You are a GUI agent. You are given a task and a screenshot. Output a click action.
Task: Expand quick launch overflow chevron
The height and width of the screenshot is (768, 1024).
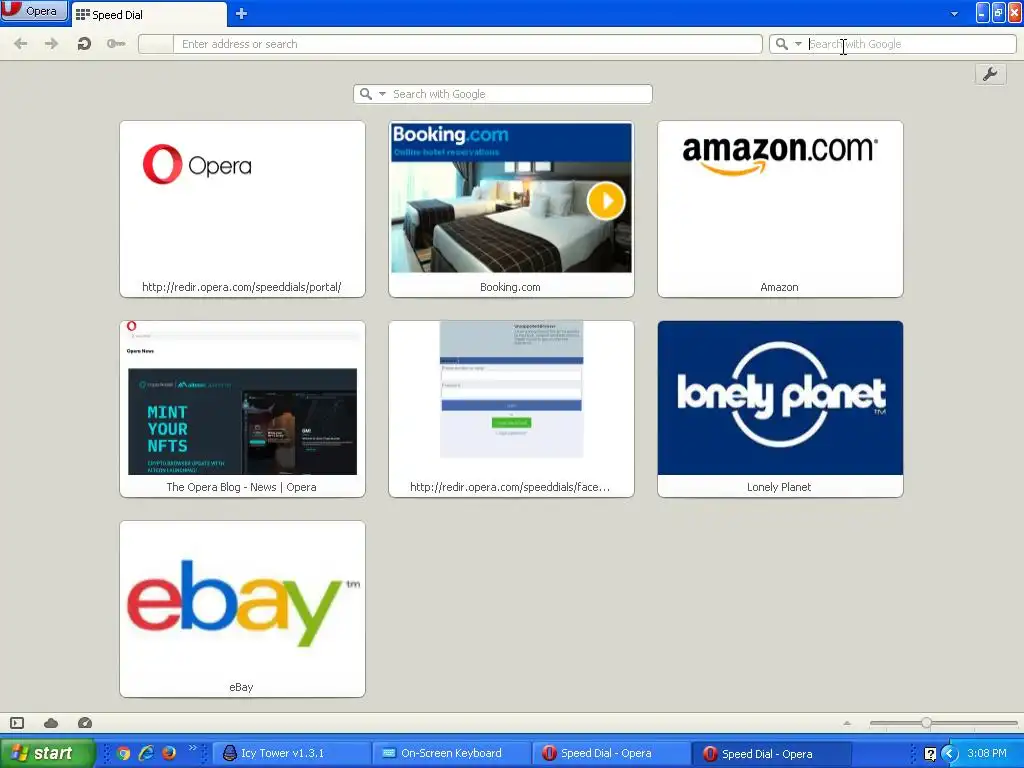[192, 748]
